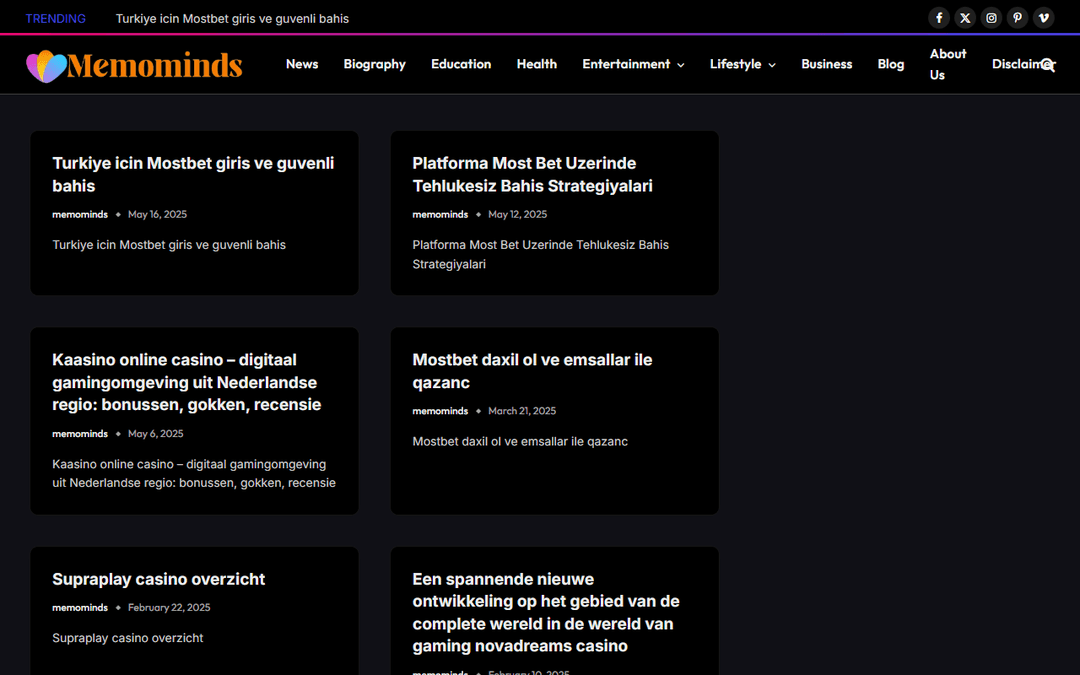The height and width of the screenshot is (675, 1080).
Task: Open 'Een spannende nieuwe ontwikkeling' article title
Action: coord(546,612)
